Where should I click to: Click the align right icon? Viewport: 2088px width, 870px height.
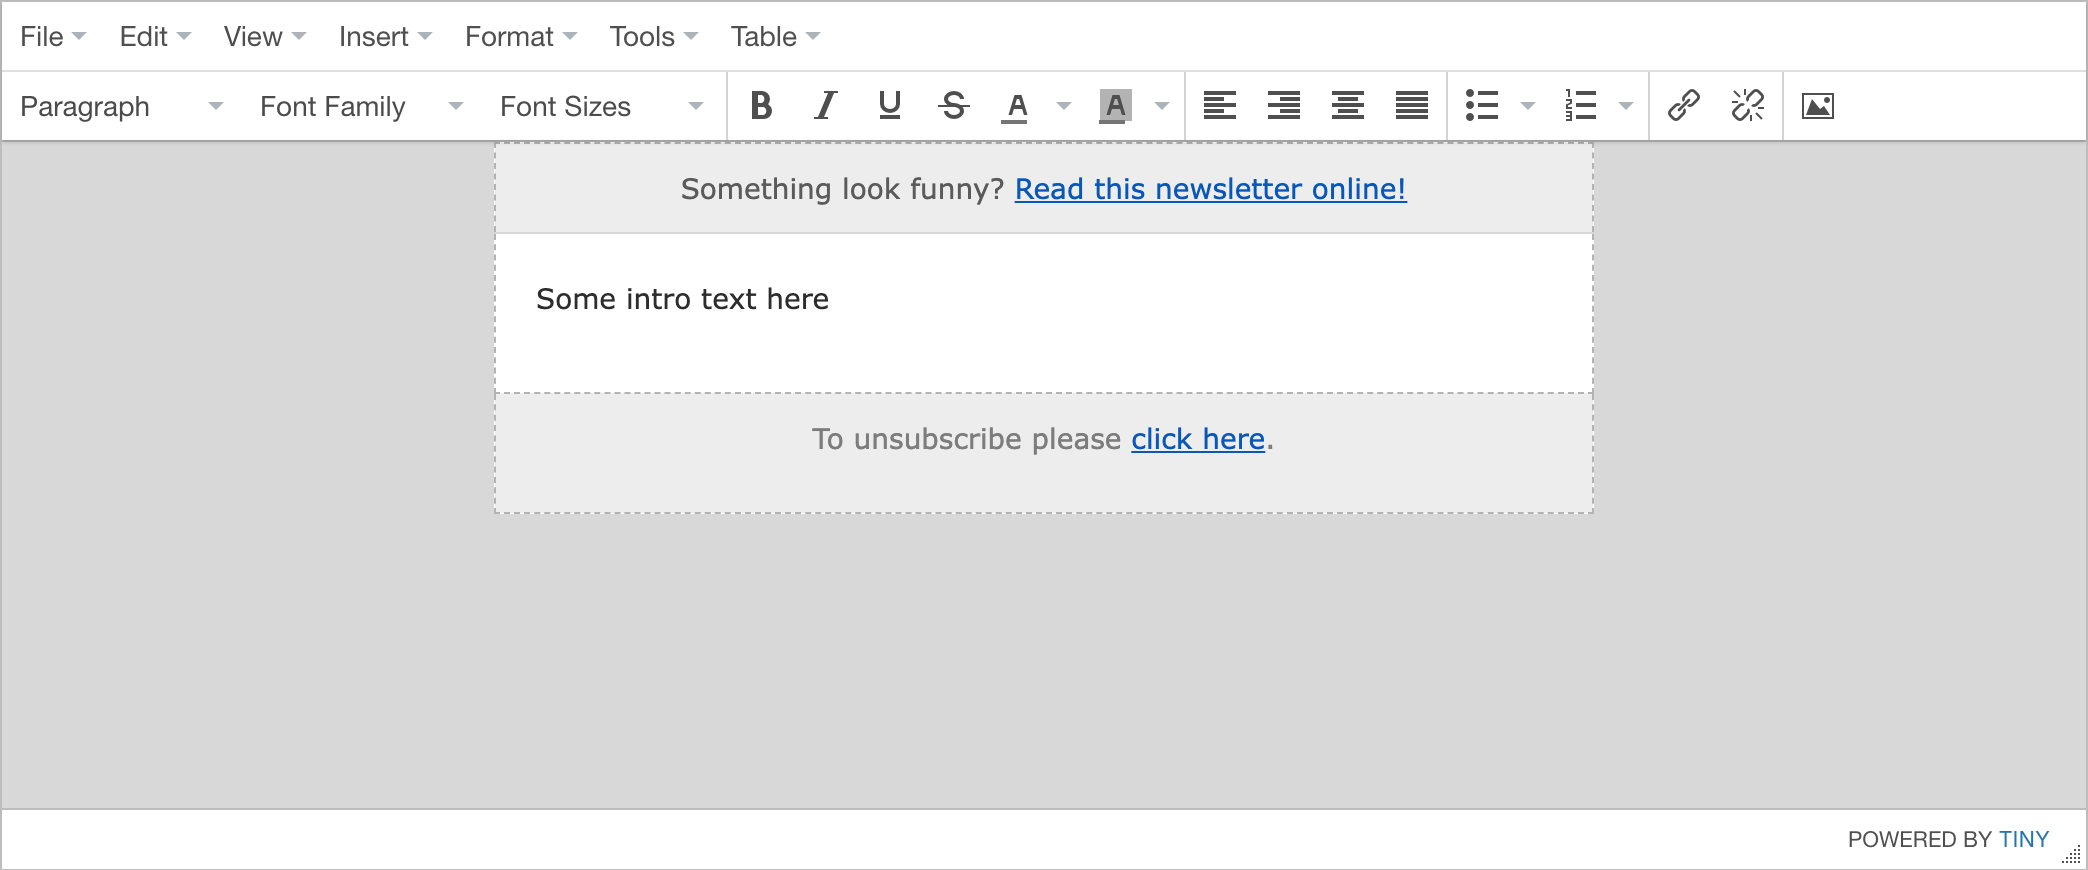coord(1283,106)
